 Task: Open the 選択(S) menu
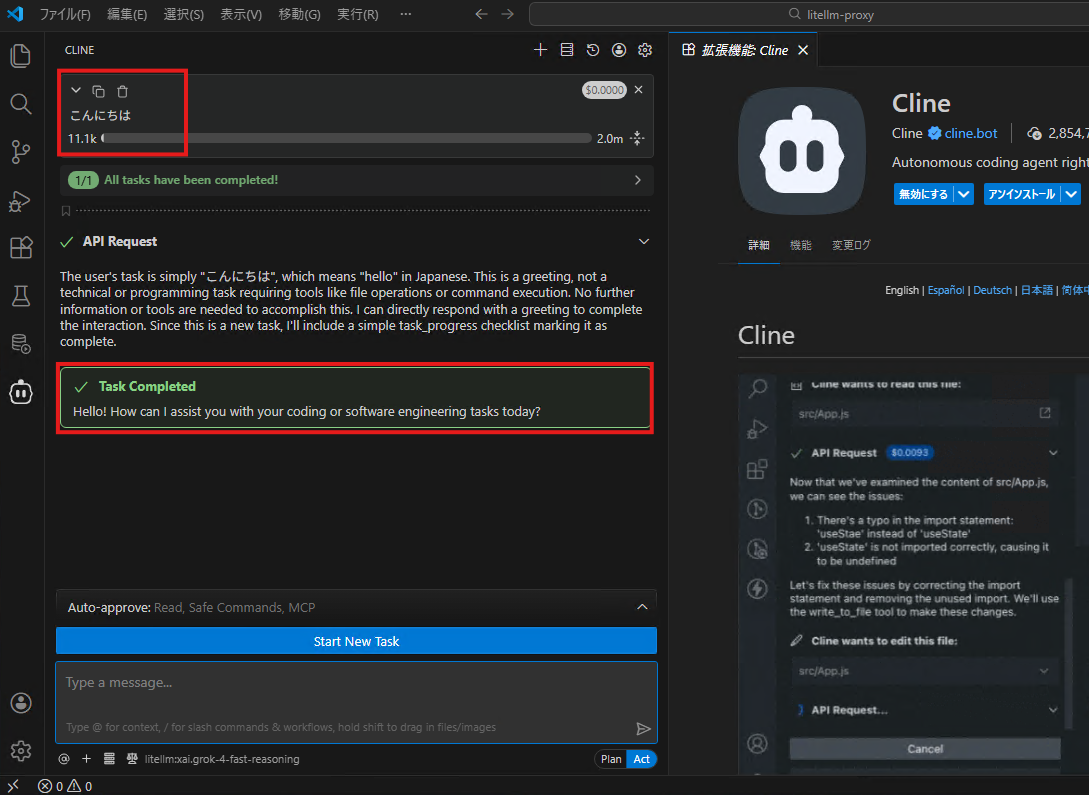tap(183, 15)
